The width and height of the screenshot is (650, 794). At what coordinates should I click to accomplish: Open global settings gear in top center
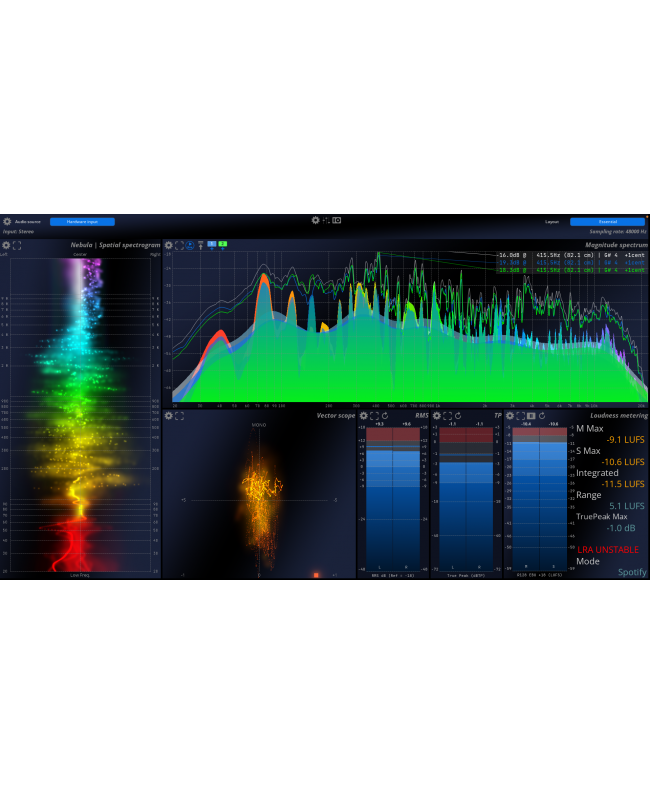pyautogui.click(x=315, y=220)
